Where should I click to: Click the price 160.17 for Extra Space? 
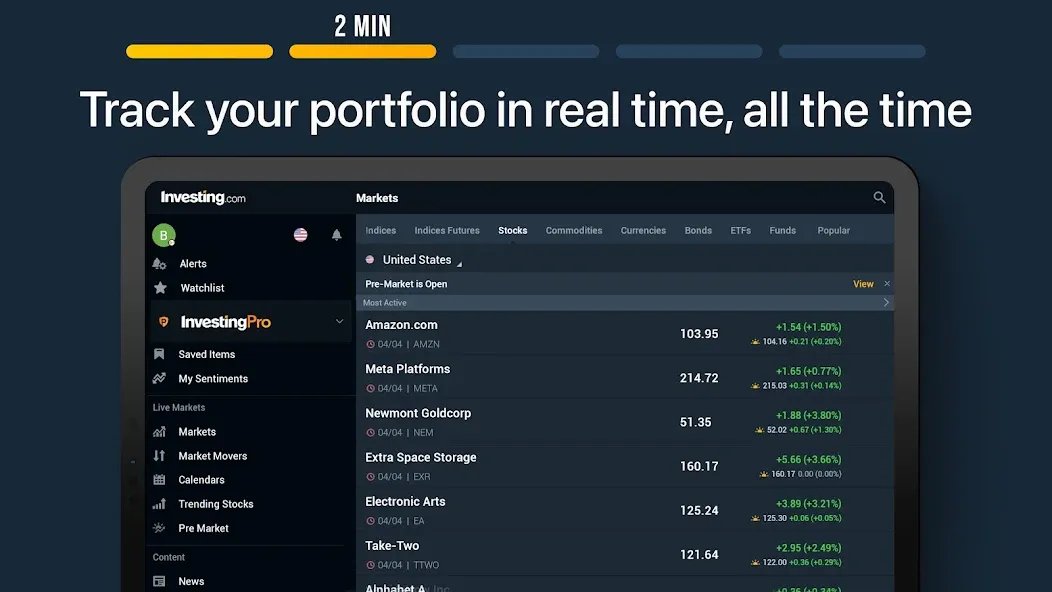tap(698, 466)
